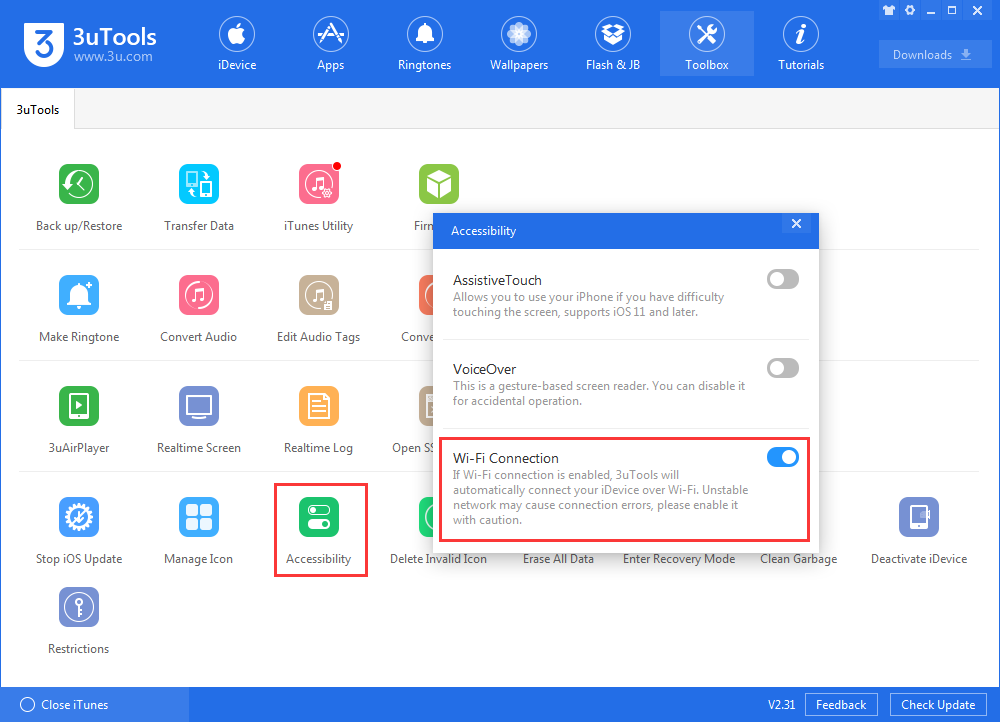Select the Toolbox section
Image resolution: width=1000 pixels, height=722 pixels.
point(707,43)
